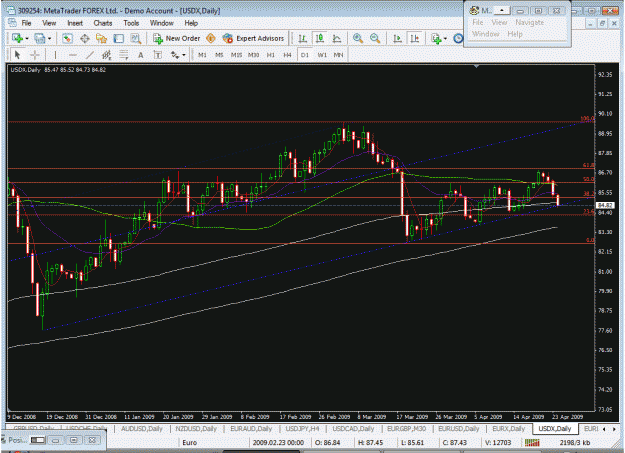This screenshot has width=625, height=453.
Task: Open the Profiles icon
Action: (40, 39)
